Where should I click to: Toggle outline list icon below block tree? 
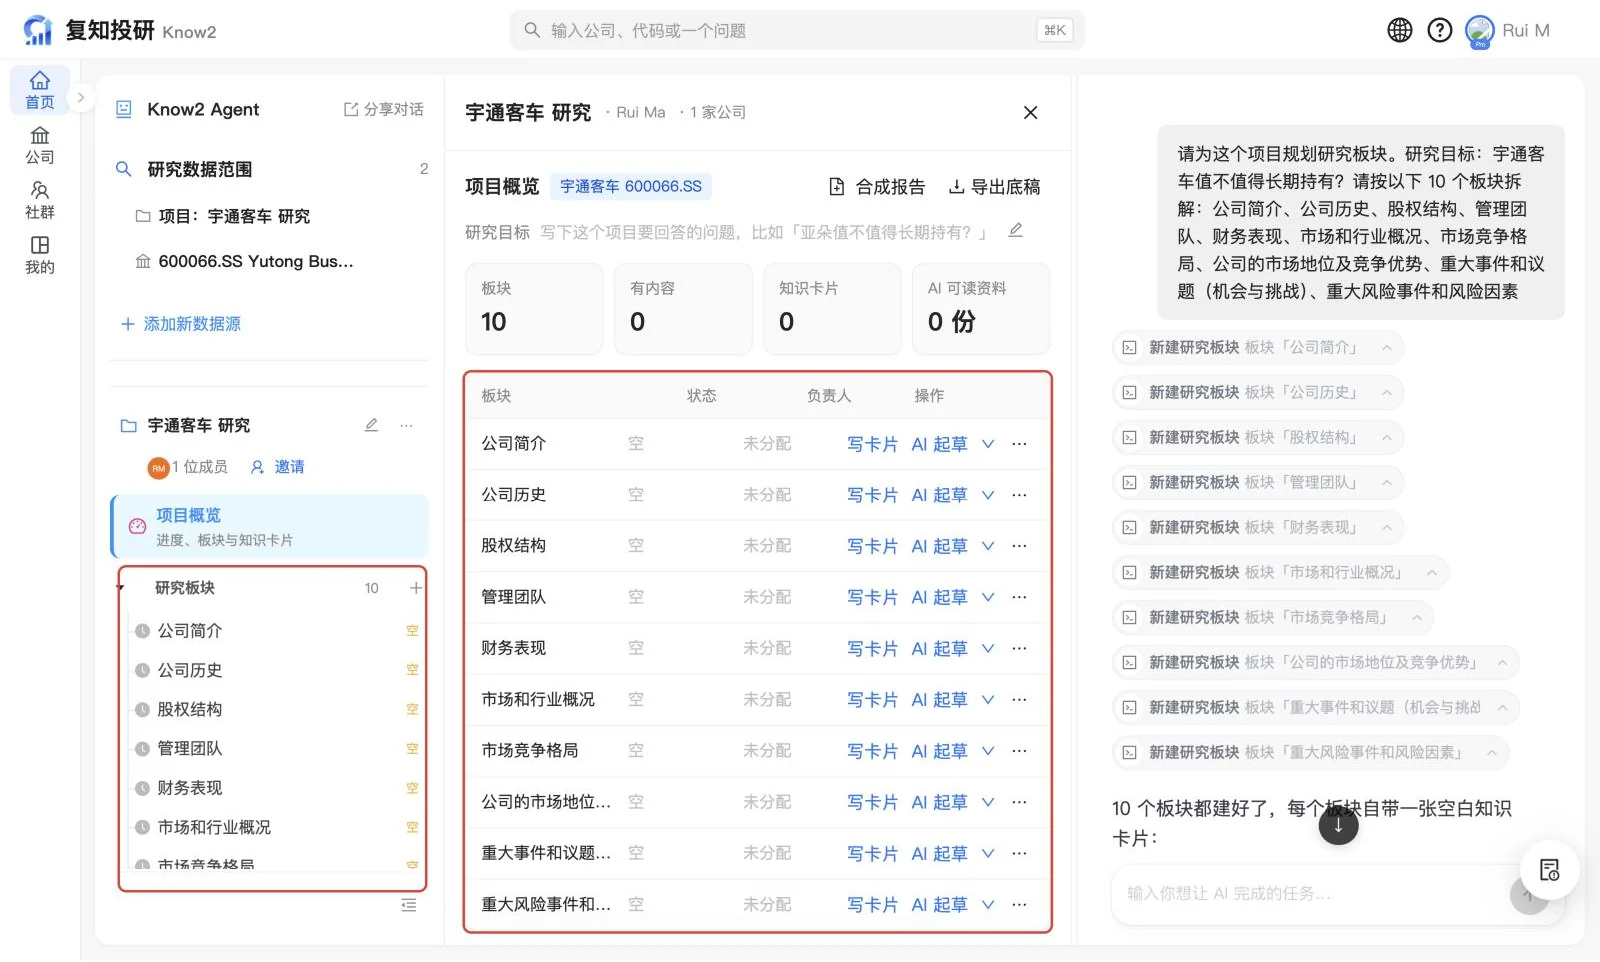click(x=409, y=905)
